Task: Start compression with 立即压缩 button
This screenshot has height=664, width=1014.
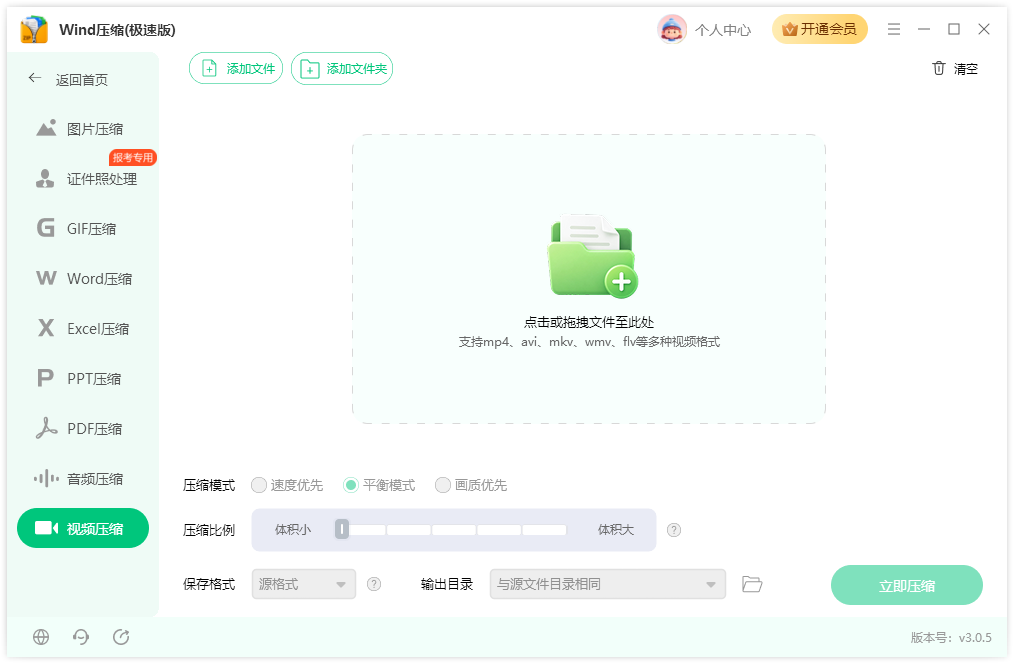Action: (907, 585)
